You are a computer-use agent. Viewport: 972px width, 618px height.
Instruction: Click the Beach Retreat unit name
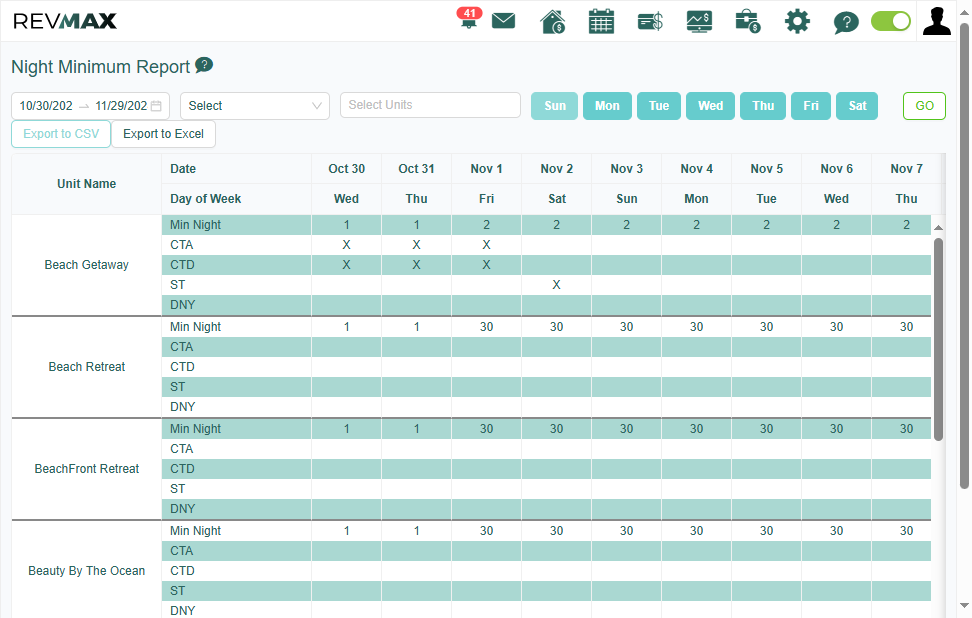point(87,367)
